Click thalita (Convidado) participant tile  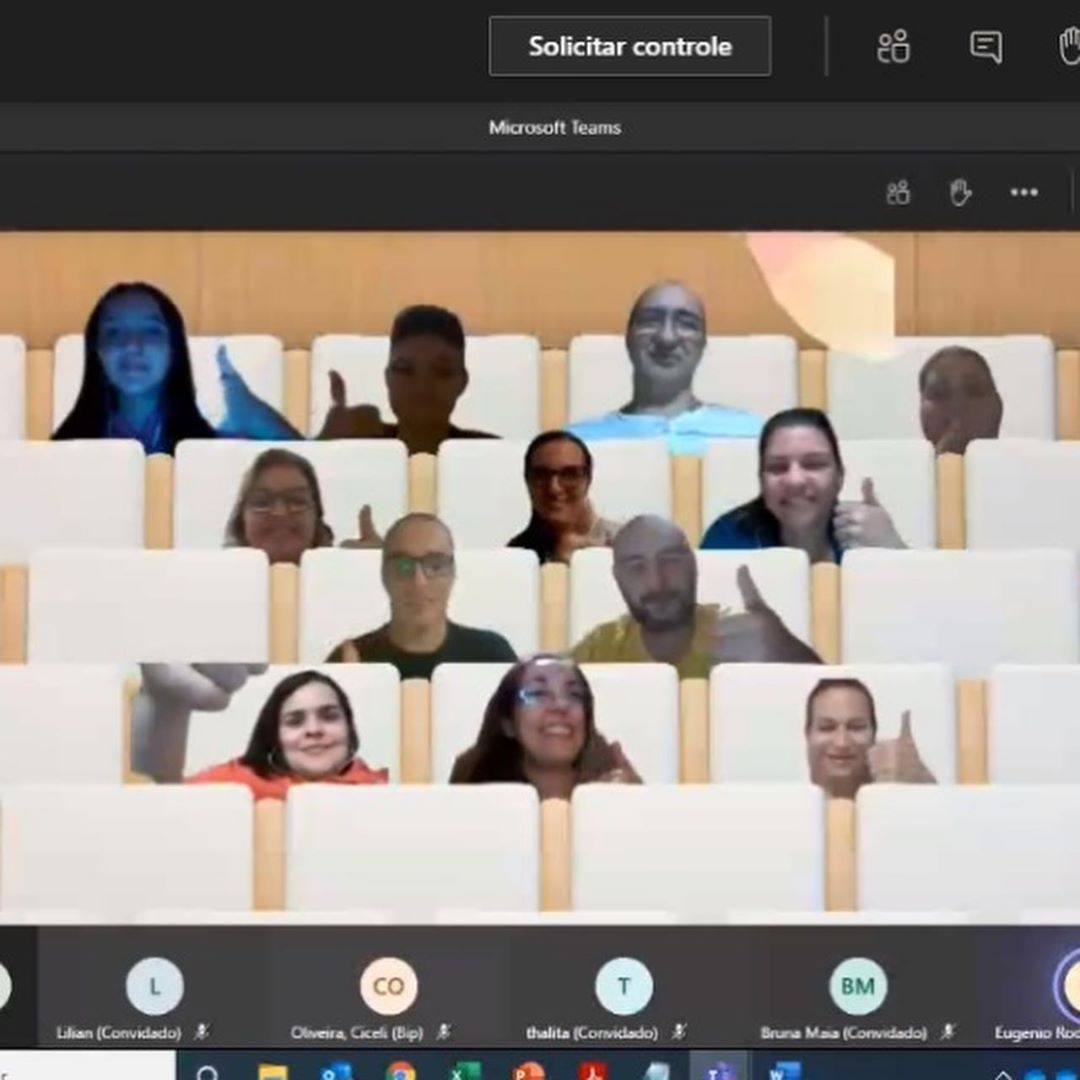coord(623,986)
